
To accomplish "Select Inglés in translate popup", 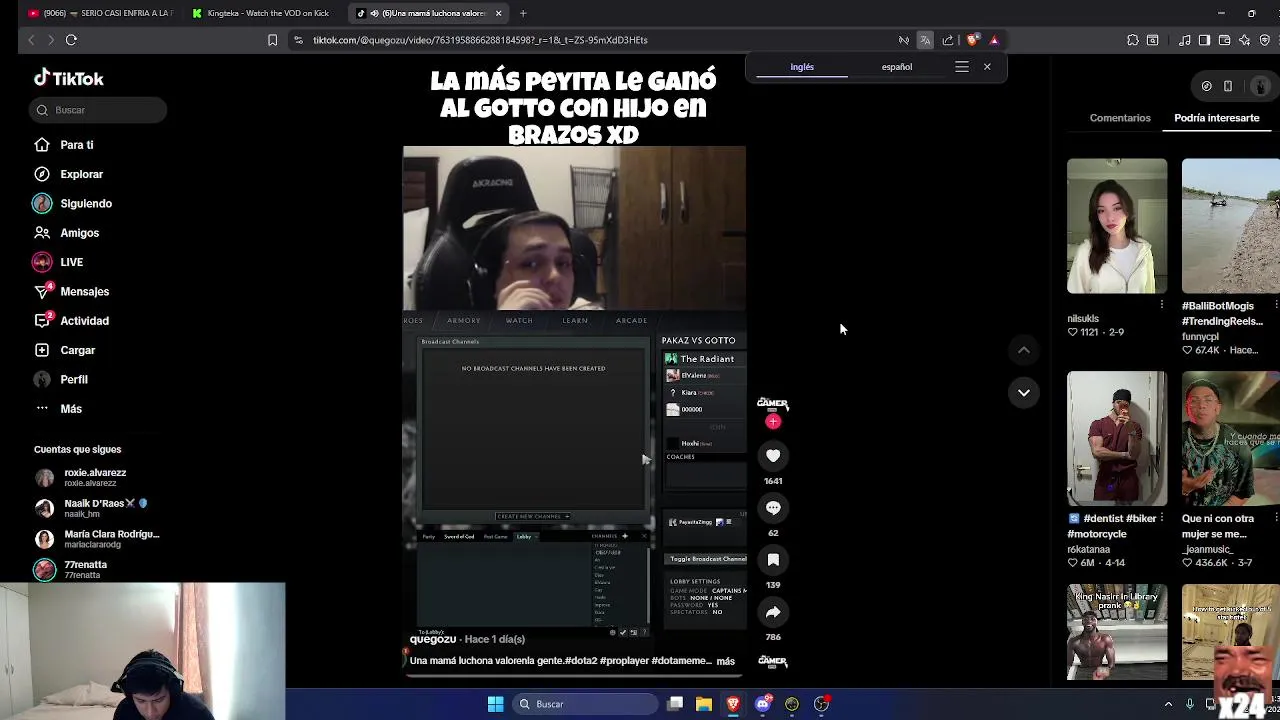I will [x=802, y=67].
